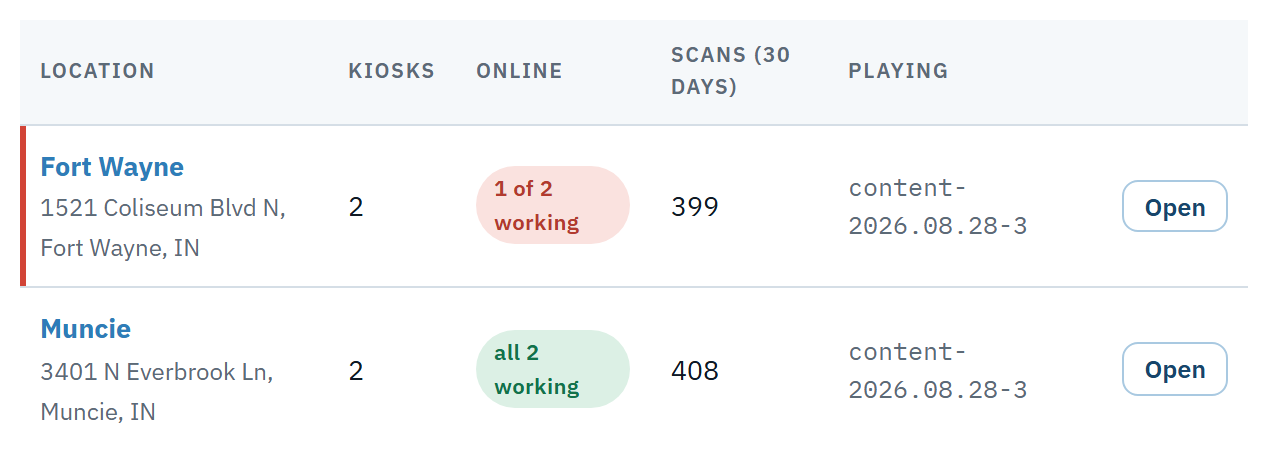Click Muncie content-2026.08.28-3 version

[938, 371]
